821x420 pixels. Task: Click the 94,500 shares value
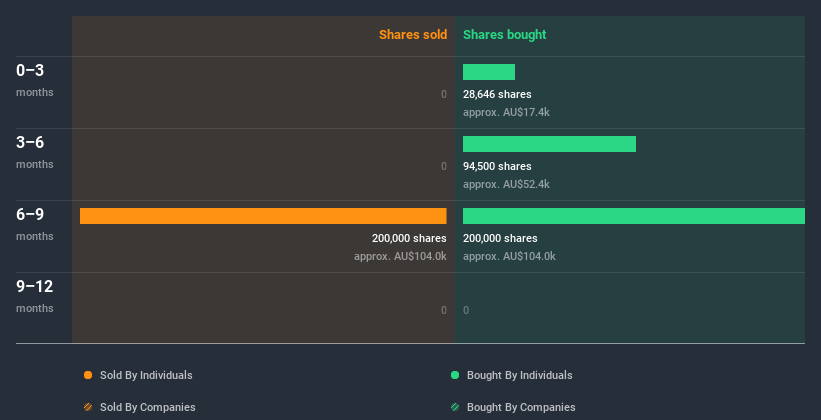[497, 166]
